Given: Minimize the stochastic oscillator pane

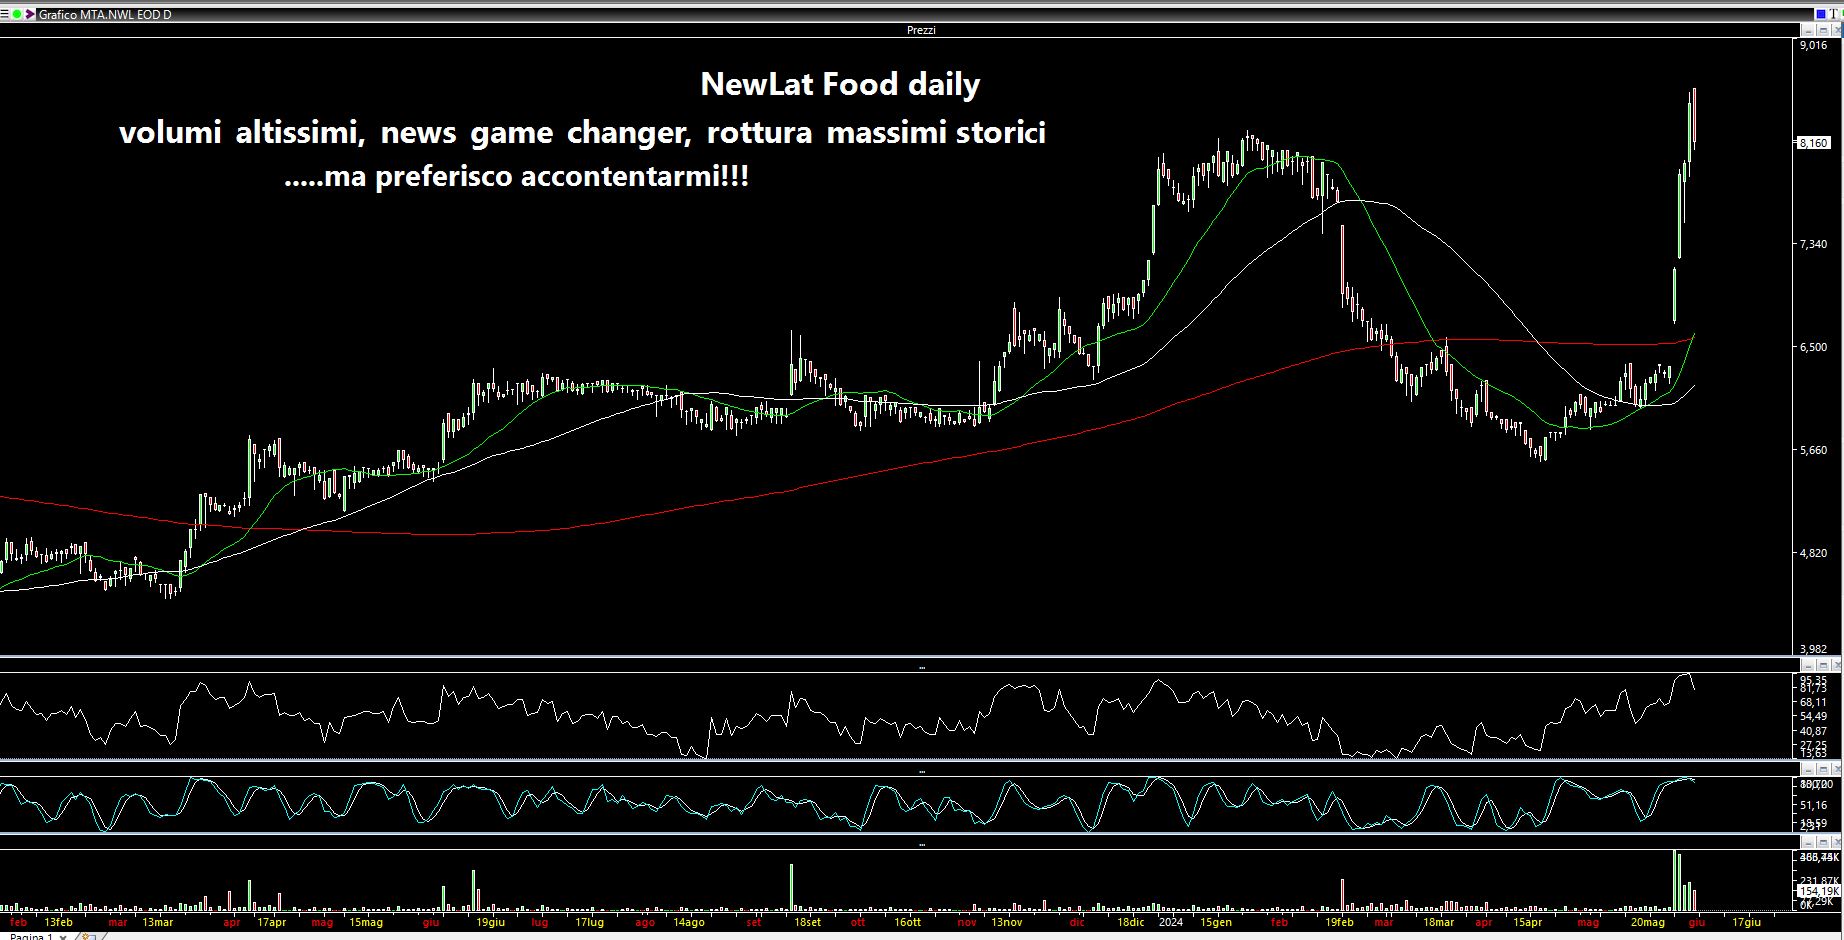Looking at the screenshot, I should click(1810, 769).
